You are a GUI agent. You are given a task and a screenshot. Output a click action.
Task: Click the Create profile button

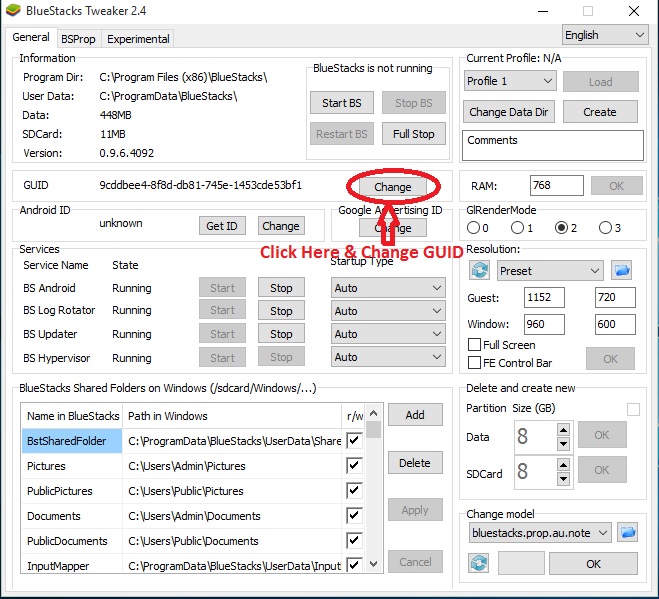(600, 112)
